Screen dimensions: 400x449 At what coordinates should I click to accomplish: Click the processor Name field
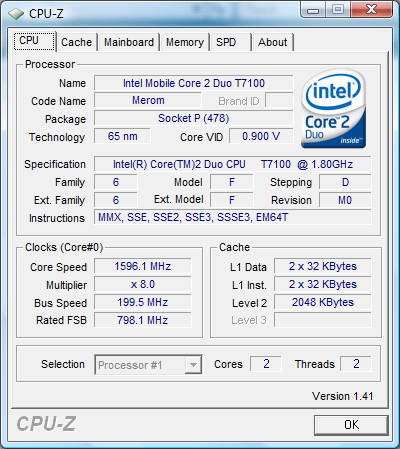pos(194,83)
